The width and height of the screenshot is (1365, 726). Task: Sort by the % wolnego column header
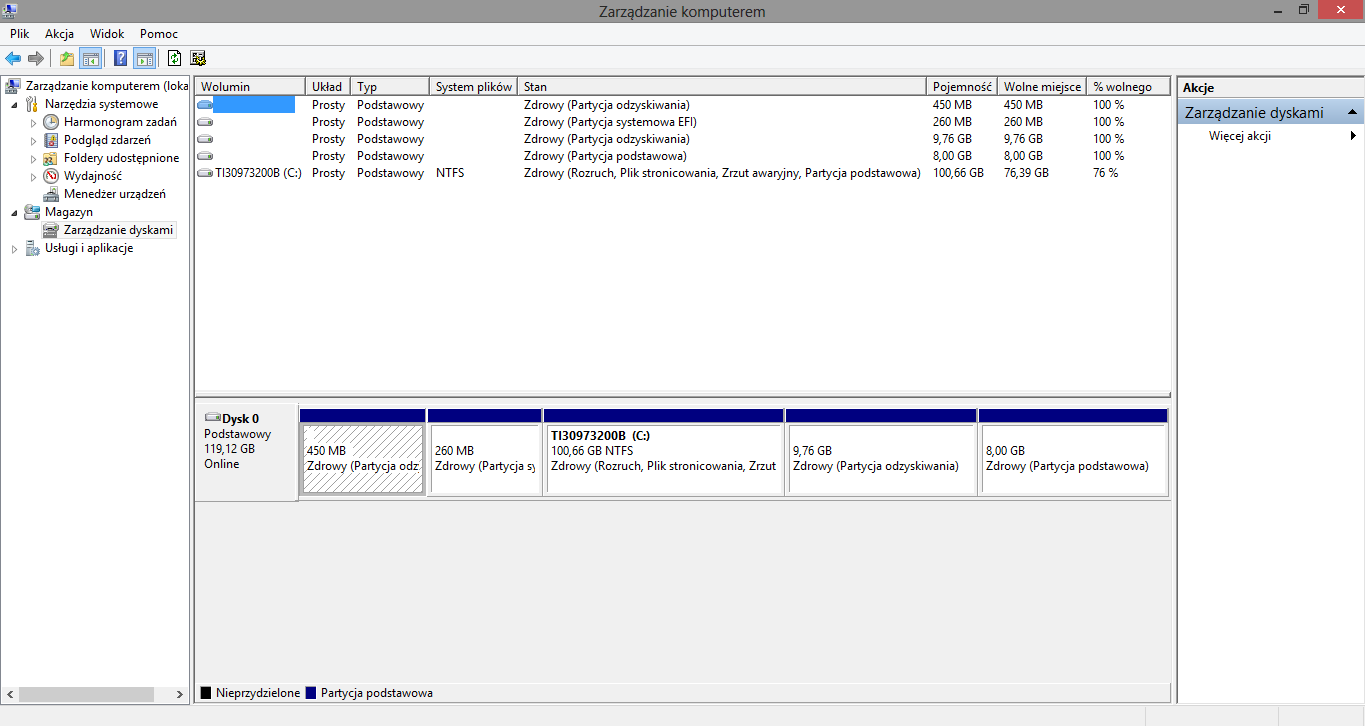pyautogui.click(x=1128, y=87)
